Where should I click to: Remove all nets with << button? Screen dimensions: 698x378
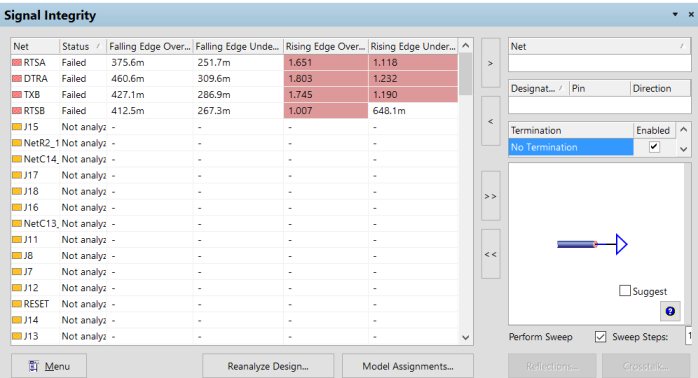(491, 254)
